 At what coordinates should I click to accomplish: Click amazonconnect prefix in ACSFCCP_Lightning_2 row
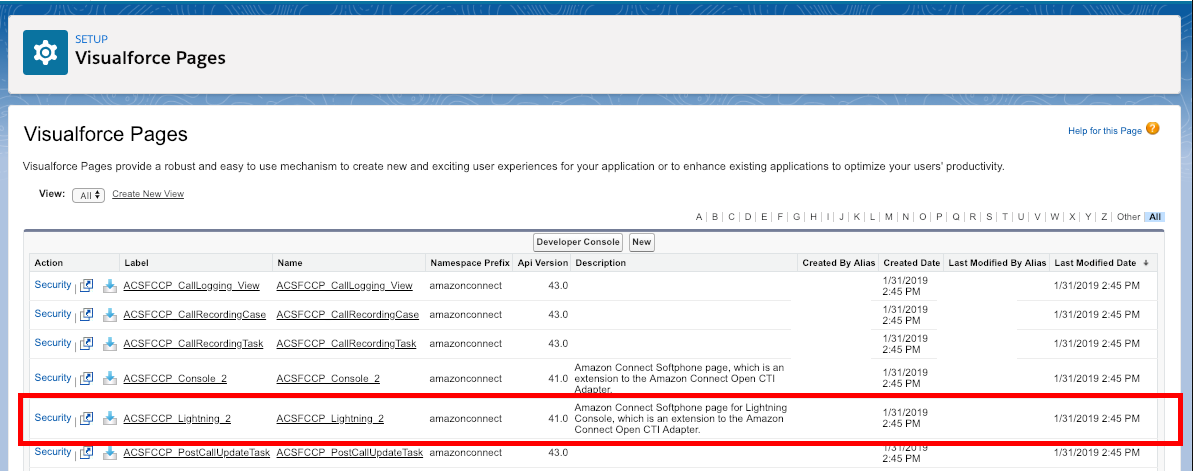tap(466, 418)
